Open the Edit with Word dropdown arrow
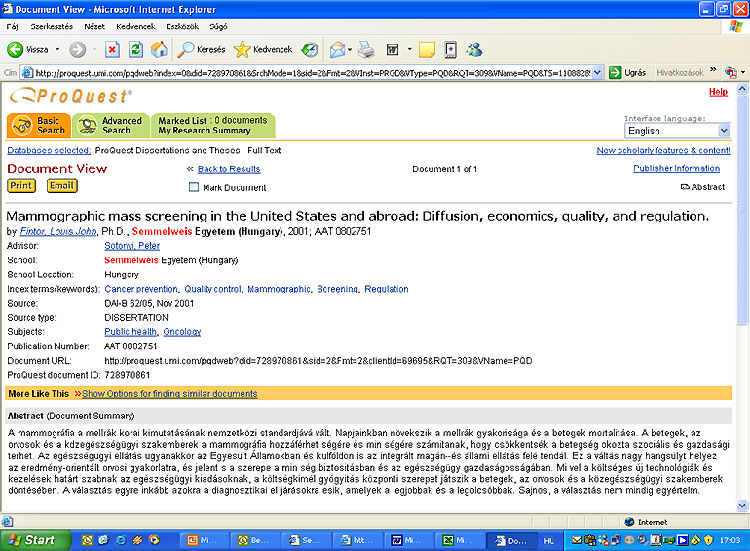Image resolution: width=750 pixels, height=551 pixels. tap(409, 49)
